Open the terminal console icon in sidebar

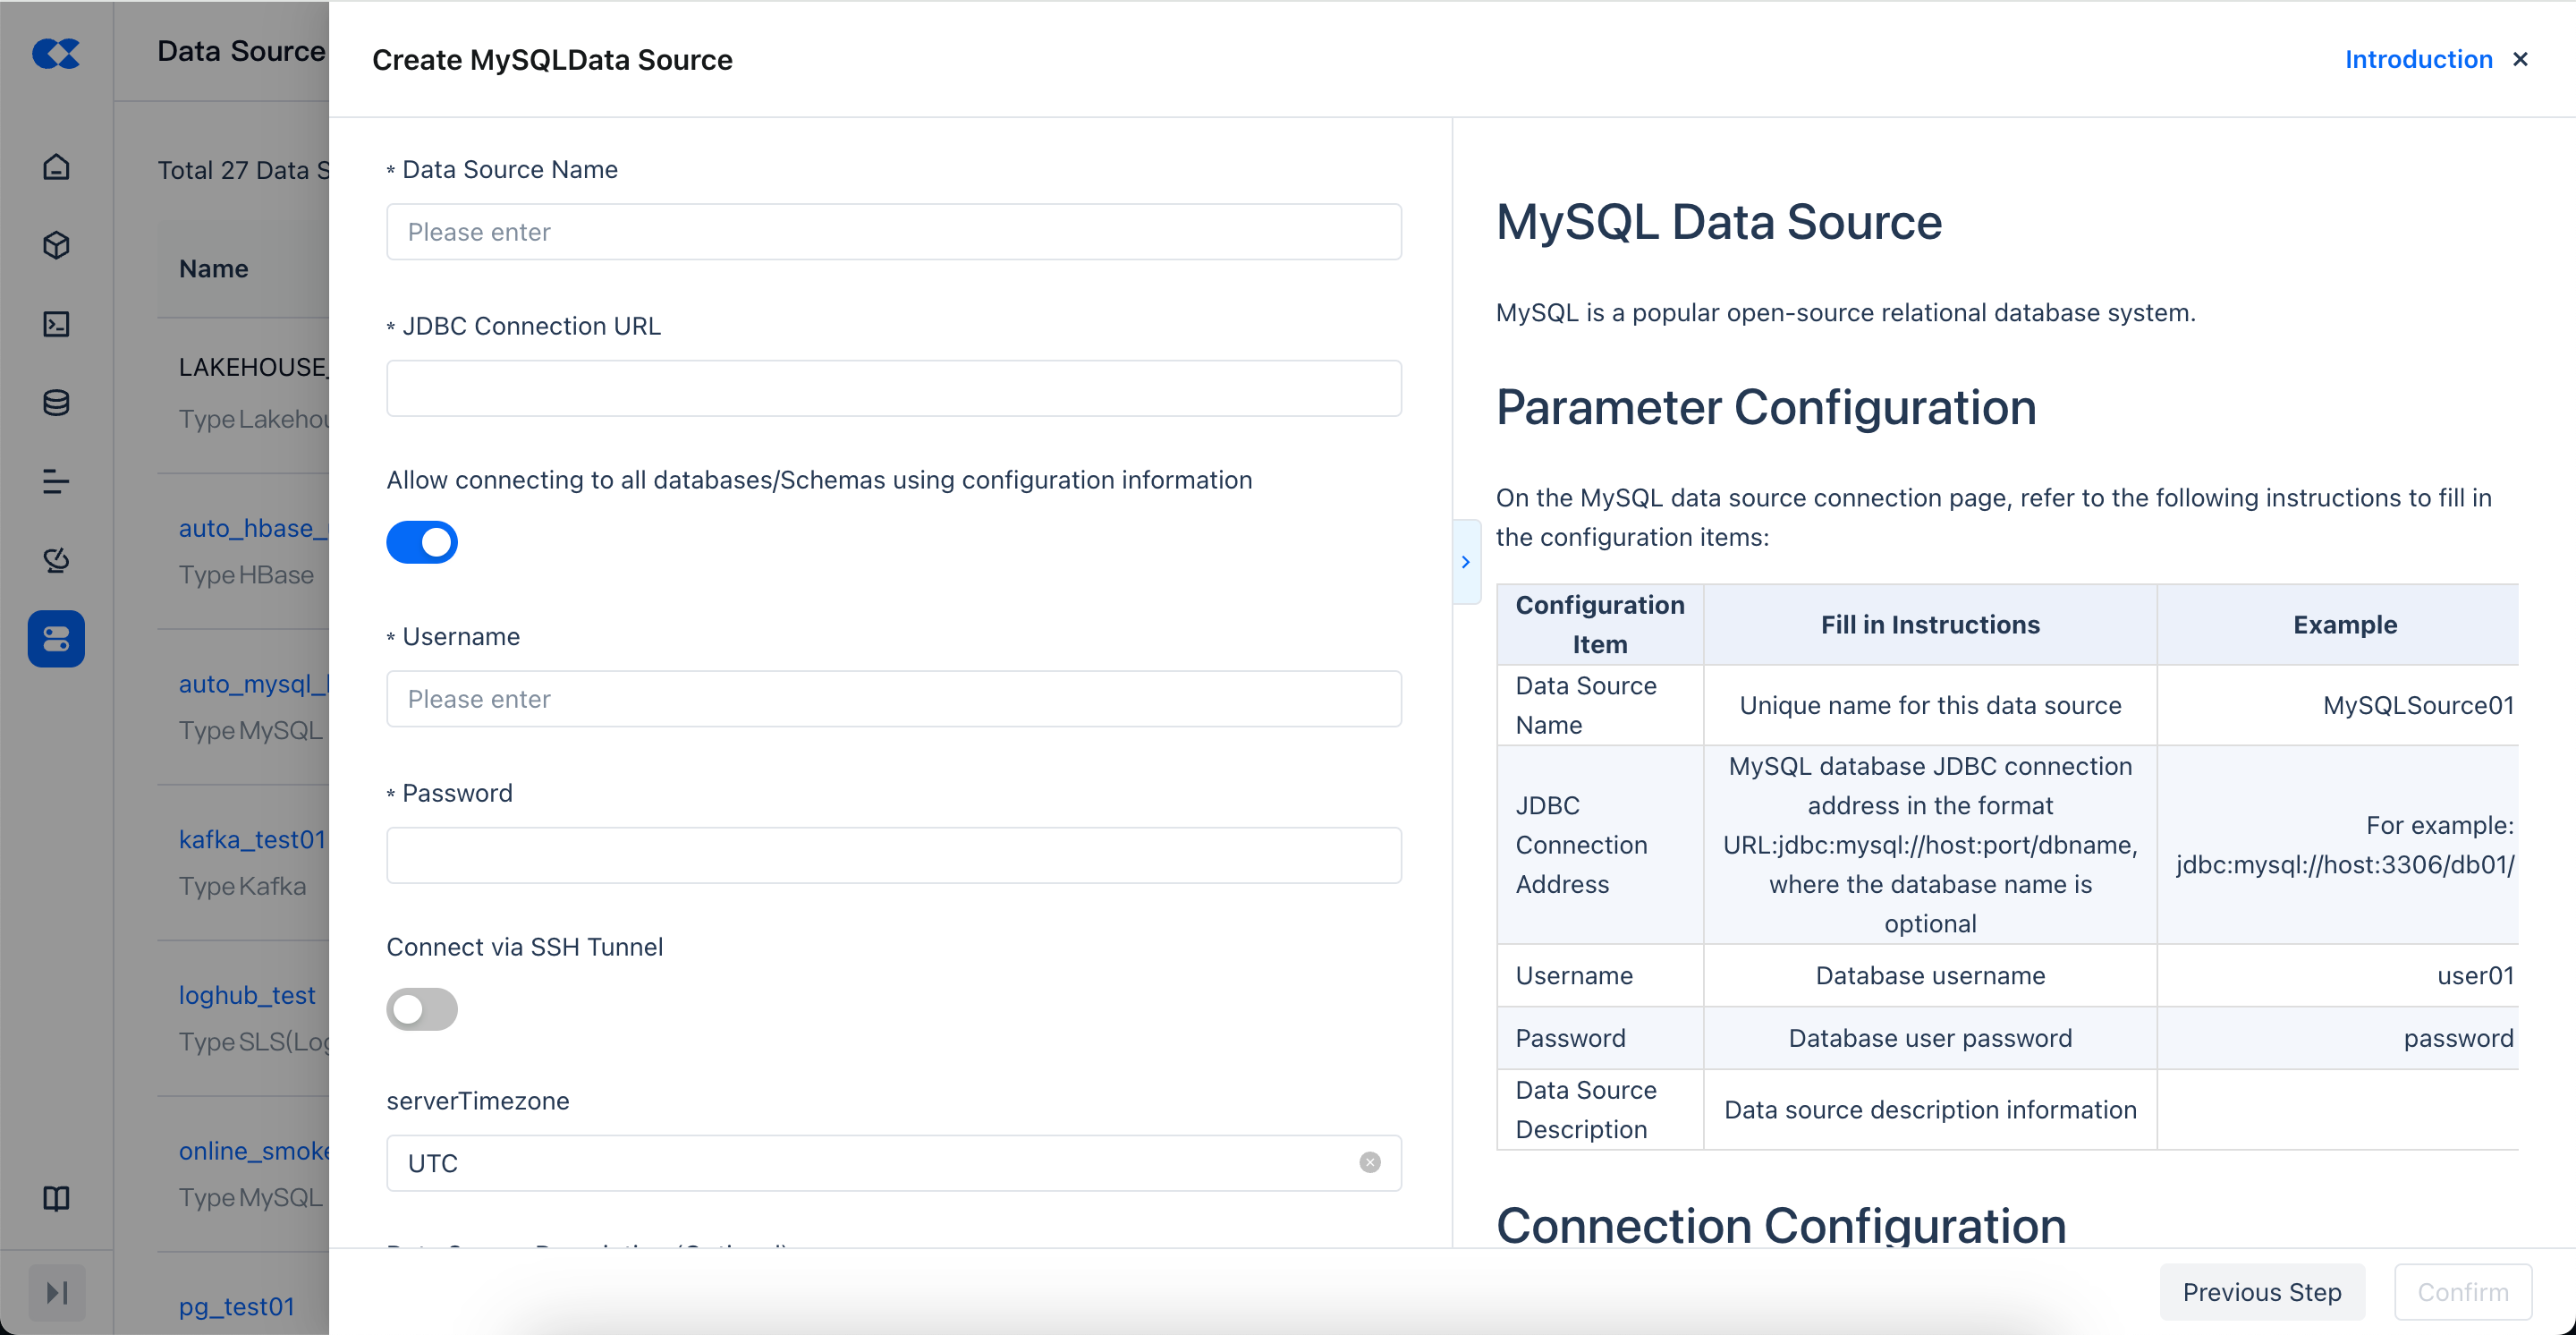(56, 324)
